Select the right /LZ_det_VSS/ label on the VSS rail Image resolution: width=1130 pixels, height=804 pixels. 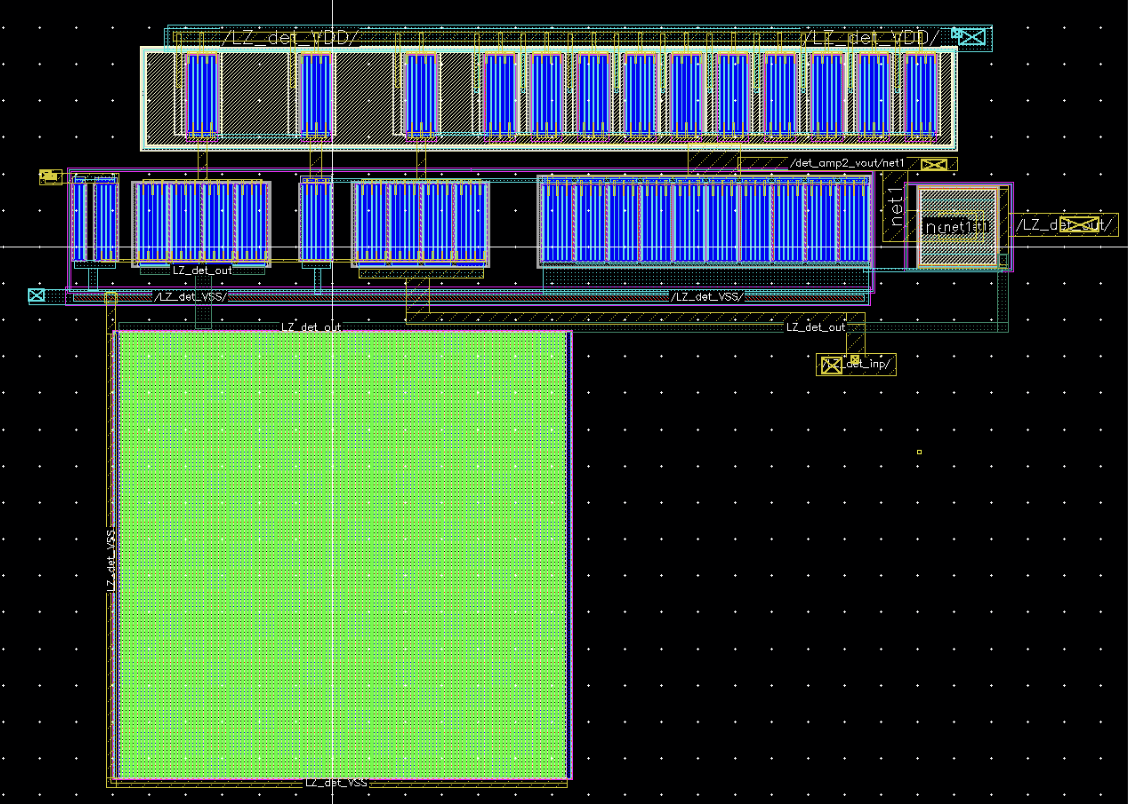707,297
